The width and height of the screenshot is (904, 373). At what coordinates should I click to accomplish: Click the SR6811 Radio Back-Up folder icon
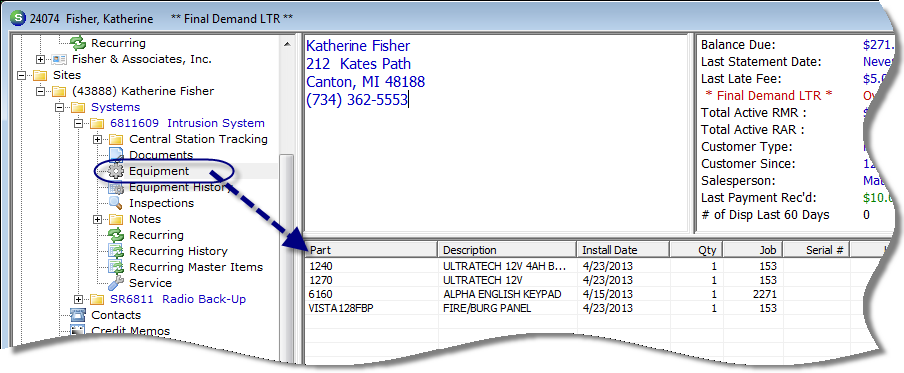point(97,299)
